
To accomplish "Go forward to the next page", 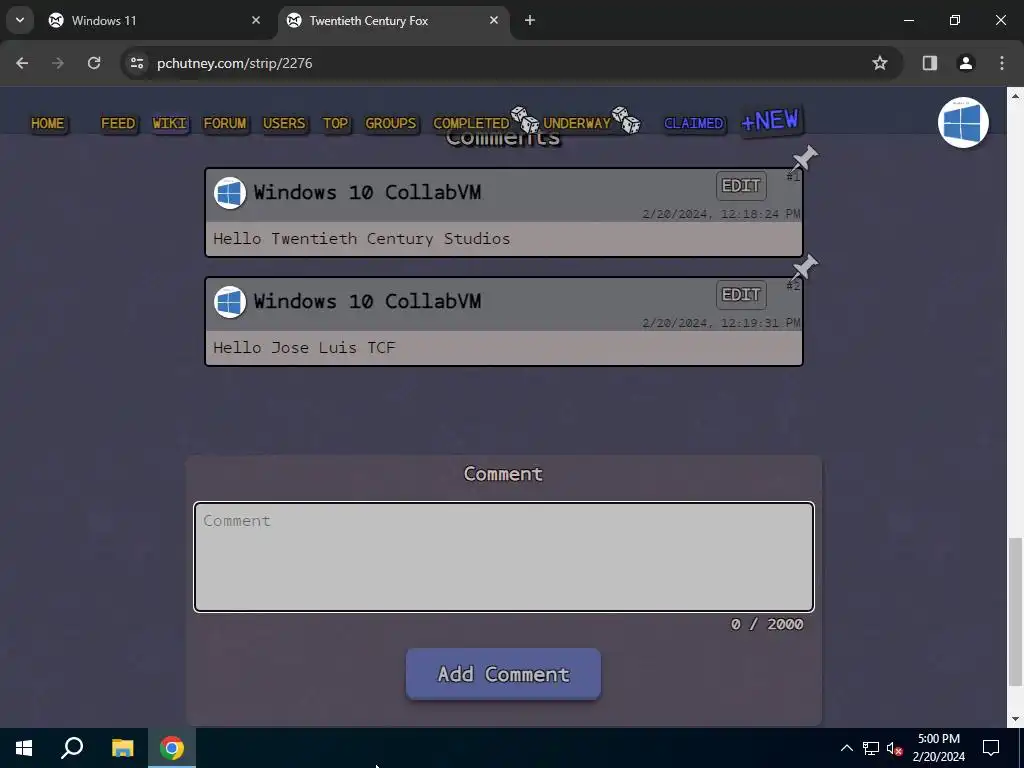I will point(58,63).
